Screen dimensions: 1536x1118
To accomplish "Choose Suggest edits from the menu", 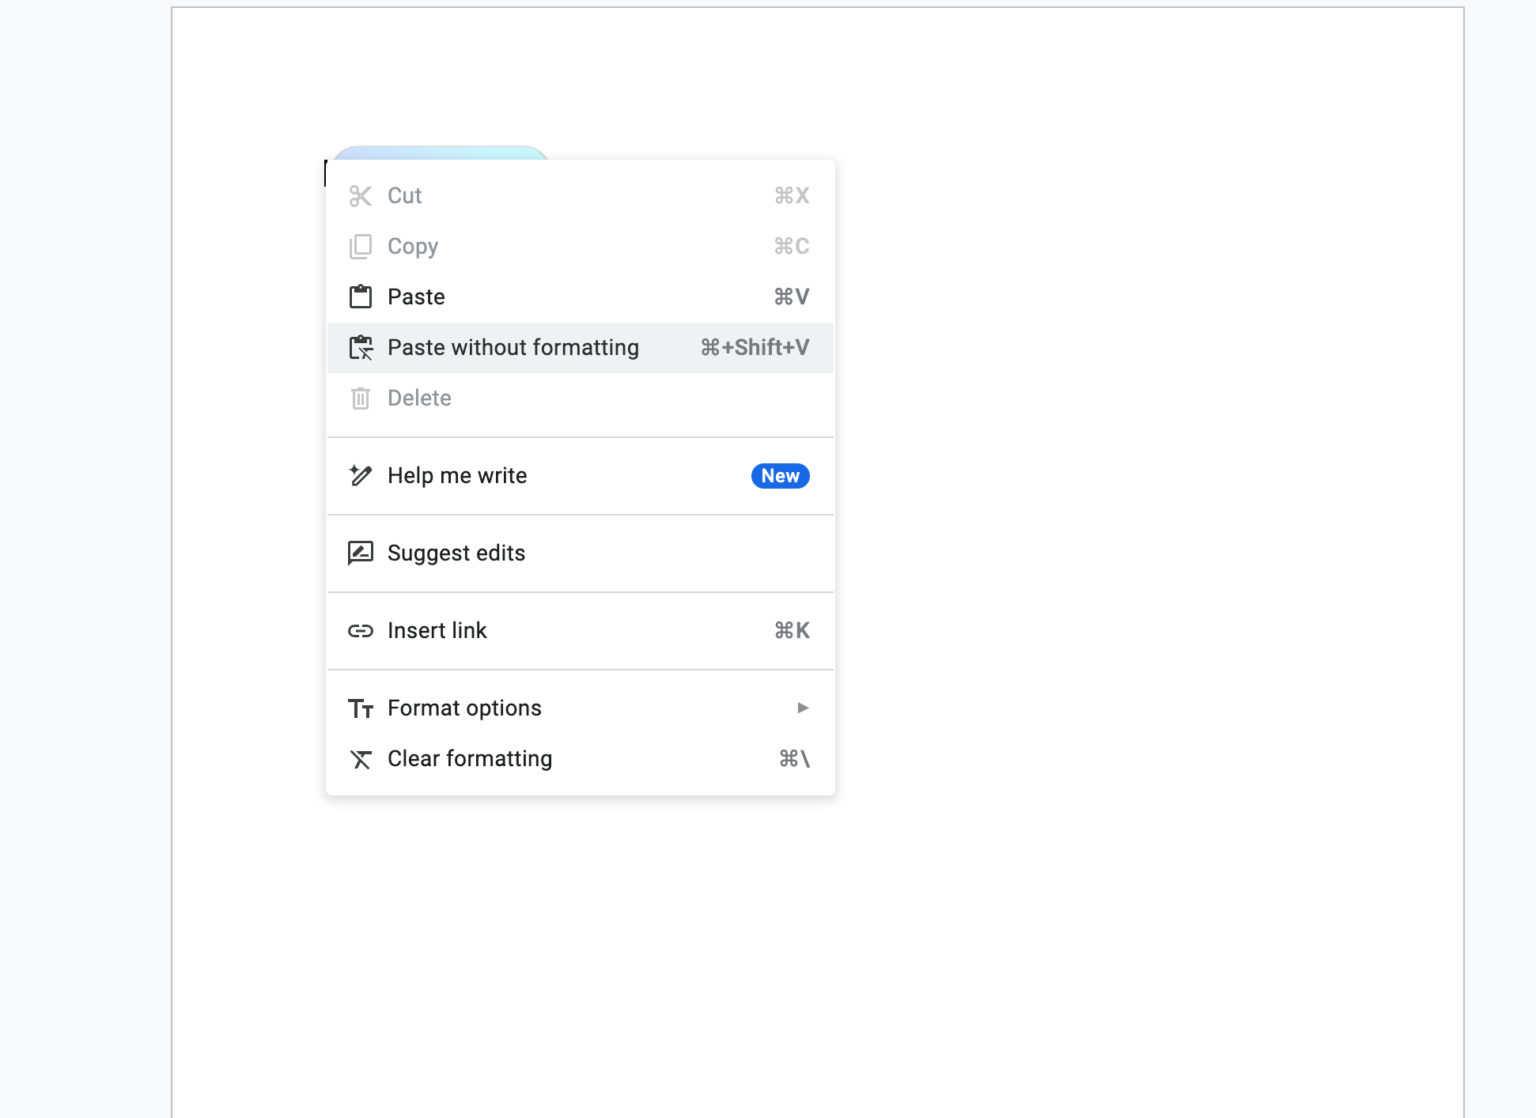I will pyautogui.click(x=456, y=553).
